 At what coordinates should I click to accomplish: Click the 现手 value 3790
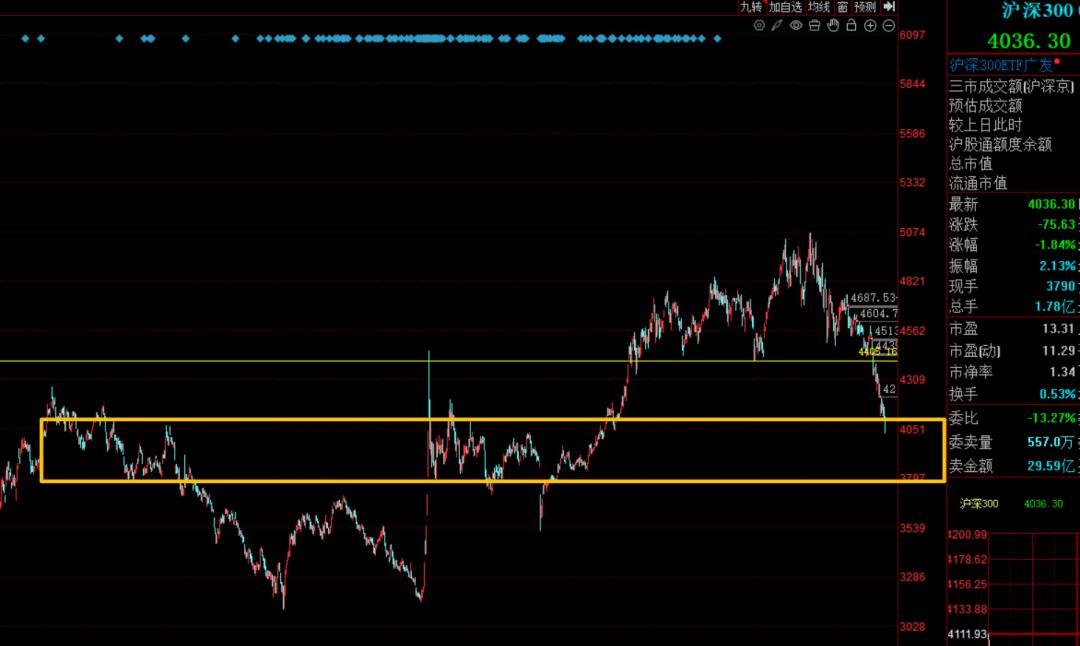pos(1061,286)
